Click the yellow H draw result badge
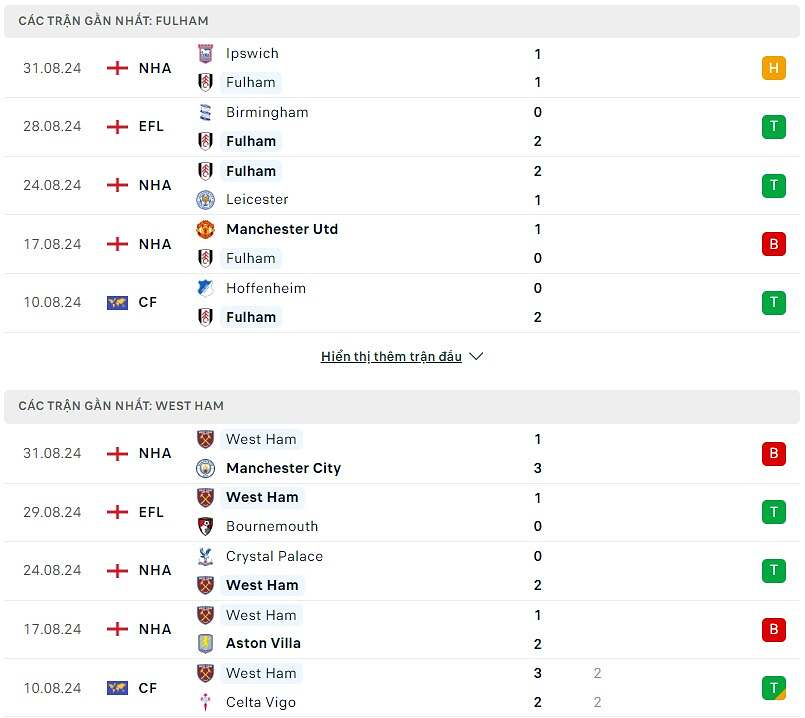This screenshot has width=805, height=718. [x=773, y=68]
